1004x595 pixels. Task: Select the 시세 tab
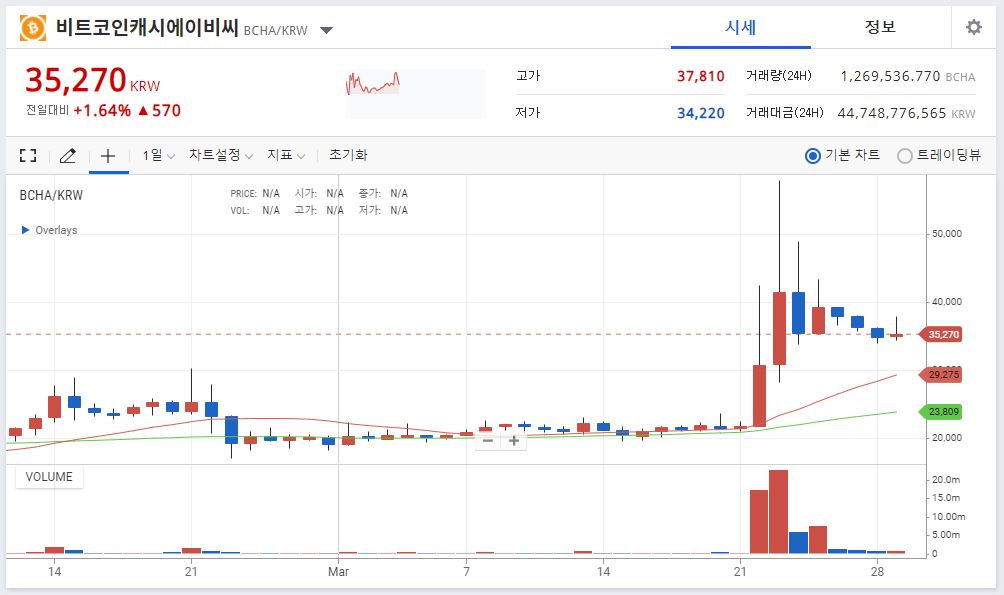(740, 27)
